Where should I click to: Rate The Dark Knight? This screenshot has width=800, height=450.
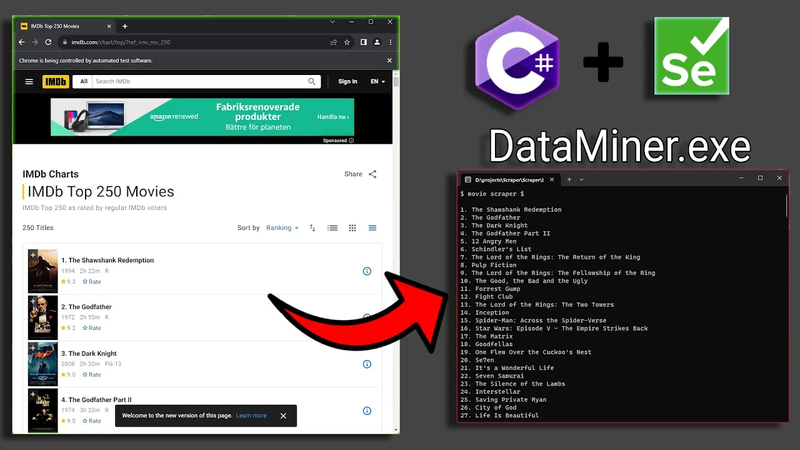(92, 374)
